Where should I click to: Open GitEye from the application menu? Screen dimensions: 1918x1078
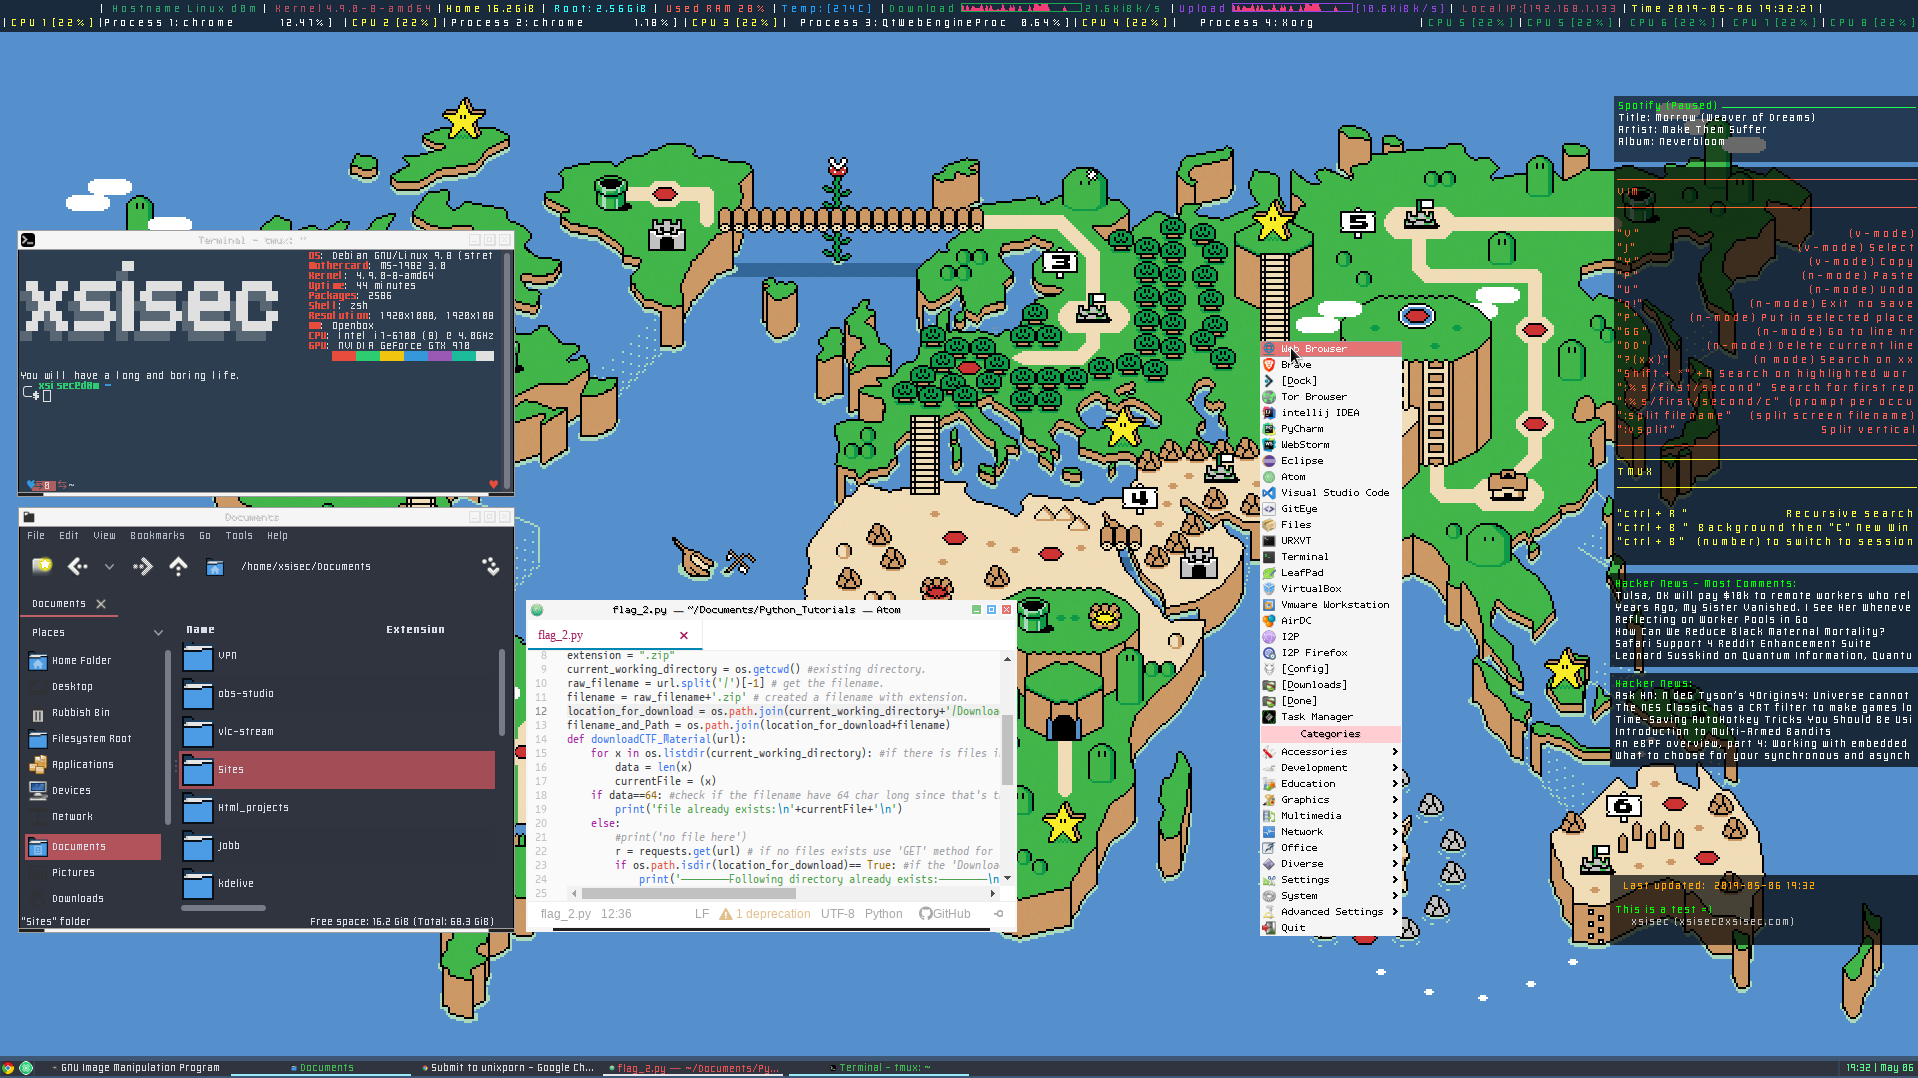pos(1330,509)
